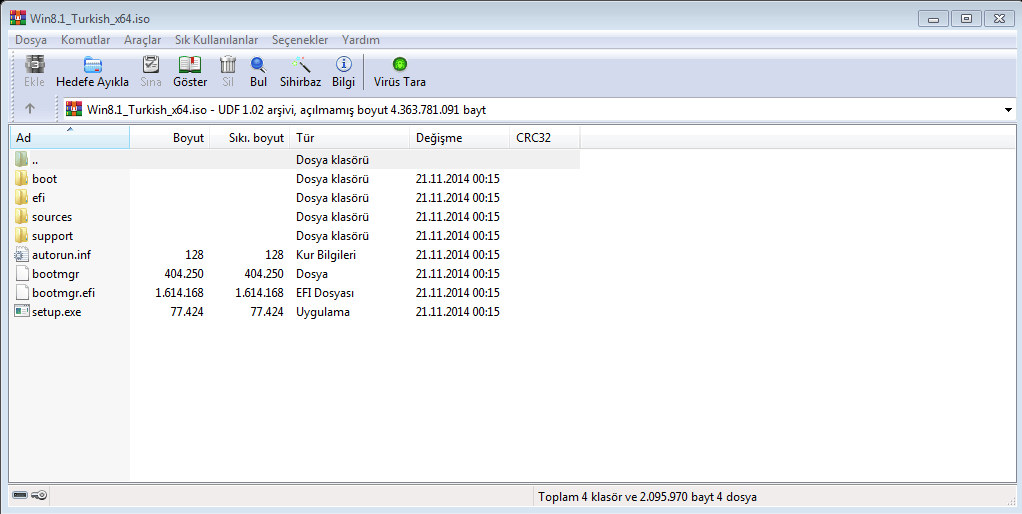Select the support folder icon

(22, 235)
